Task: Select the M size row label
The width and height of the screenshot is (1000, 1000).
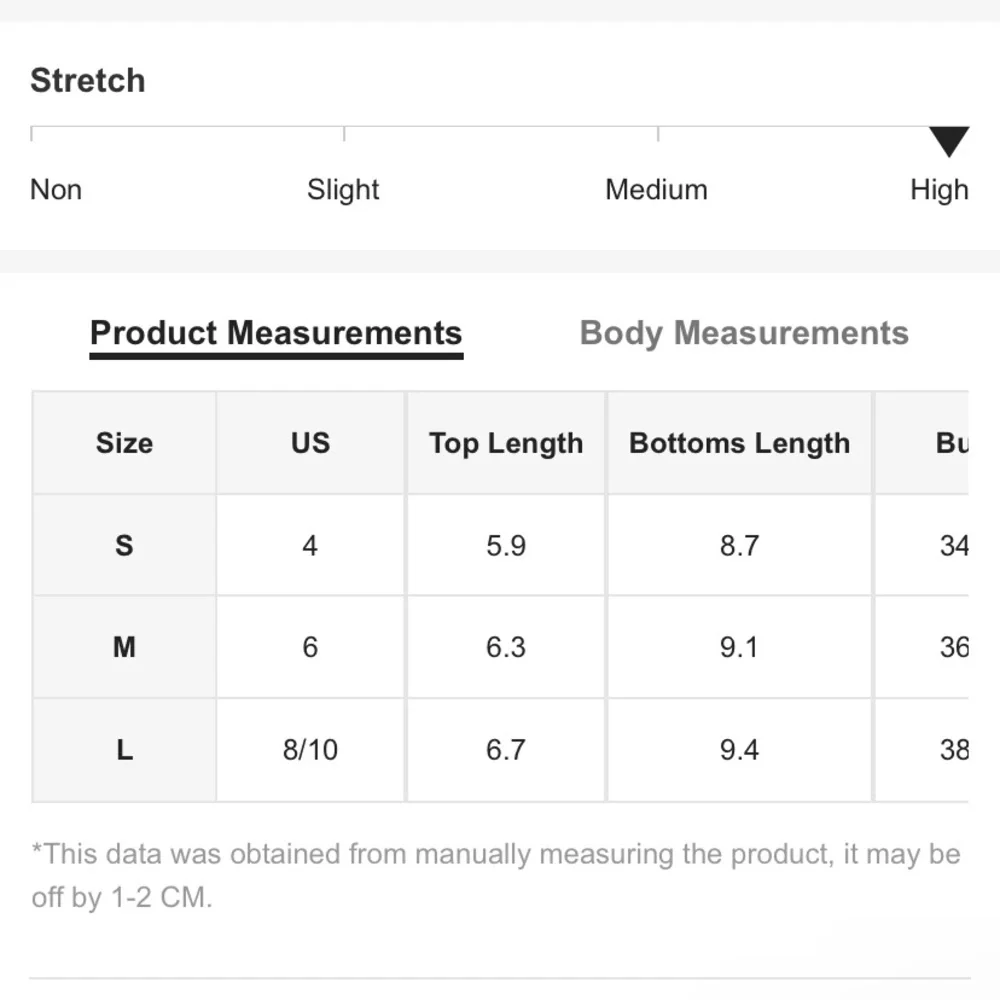Action: pyautogui.click(x=124, y=647)
